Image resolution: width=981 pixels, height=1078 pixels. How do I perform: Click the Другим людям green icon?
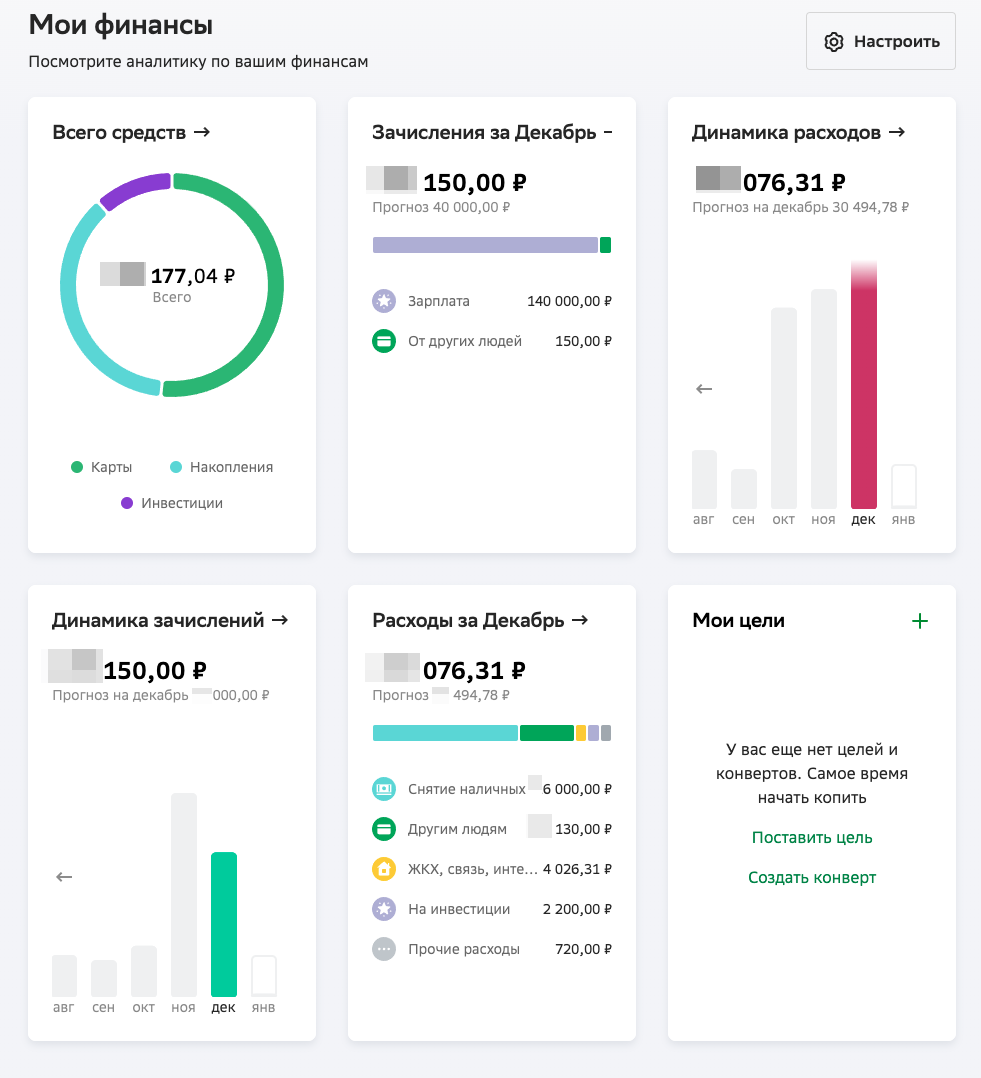click(384, 829)
